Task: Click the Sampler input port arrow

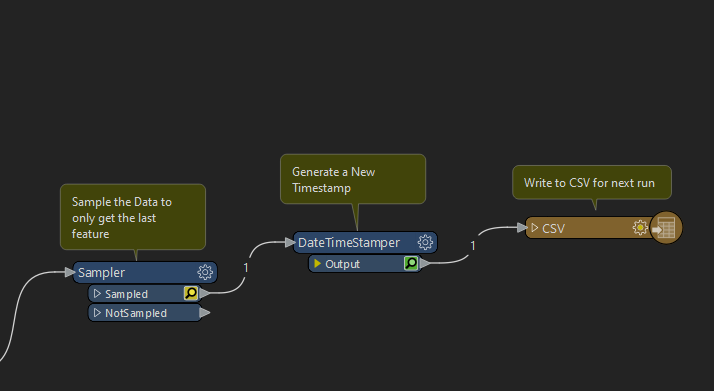Action: 70,272
